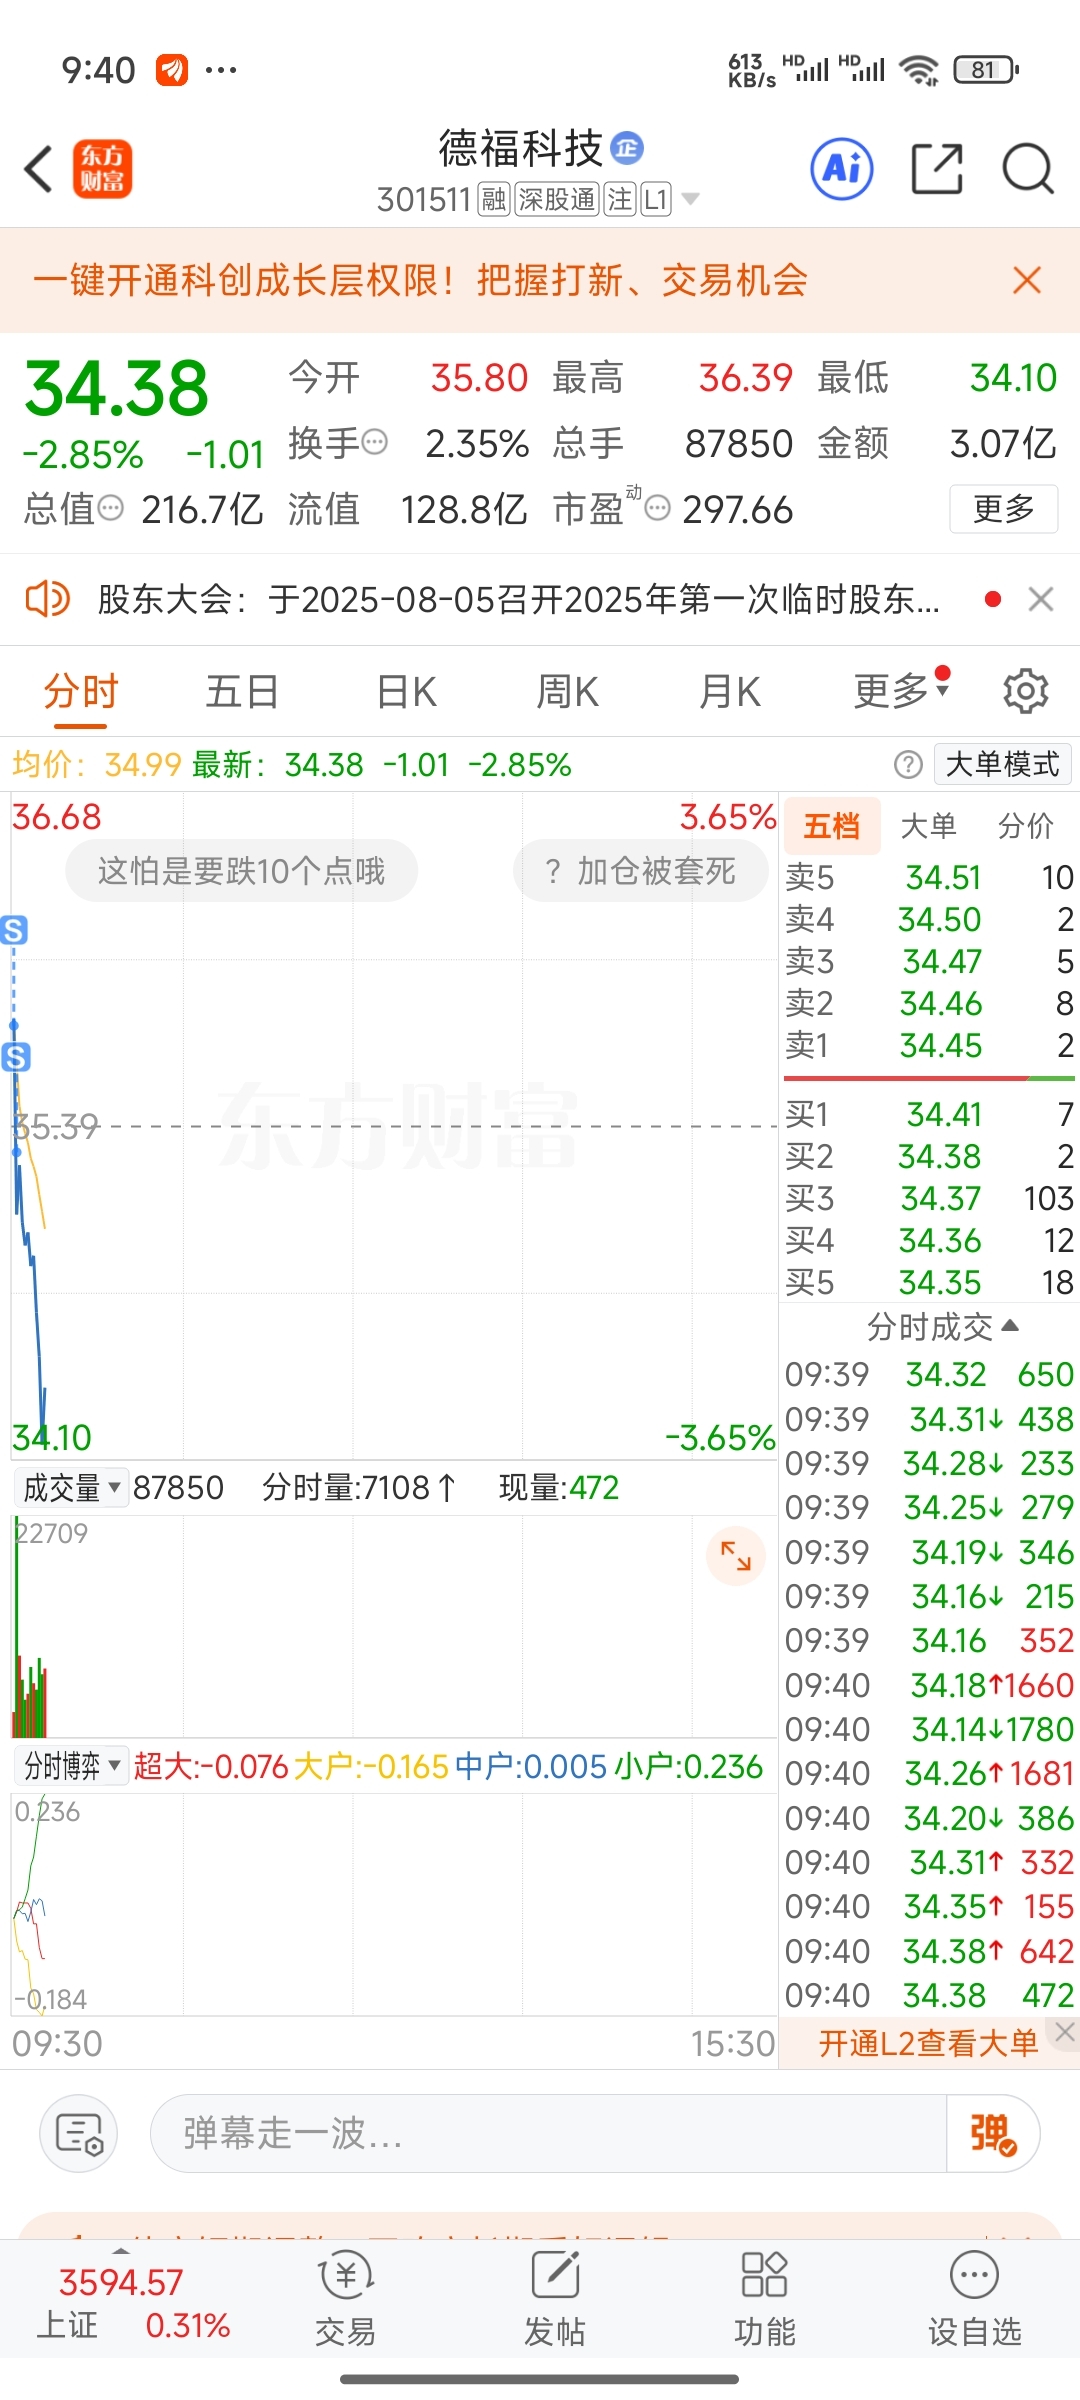The height and width of the screenshot is (2400, 1080).
Task: Tap the buy-sell ratio bar under 卖1
Action: (929, 1078)
